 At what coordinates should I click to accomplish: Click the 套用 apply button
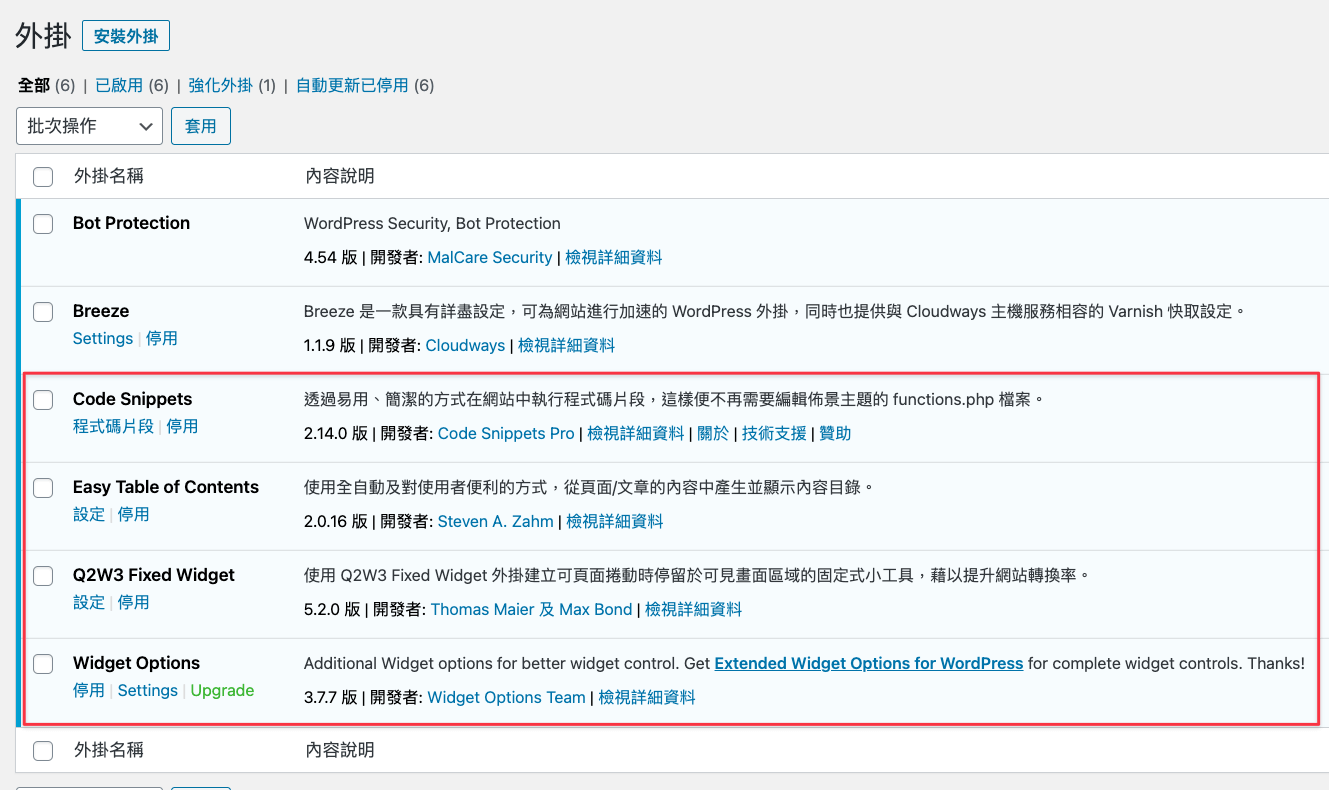tap(201, 126)
